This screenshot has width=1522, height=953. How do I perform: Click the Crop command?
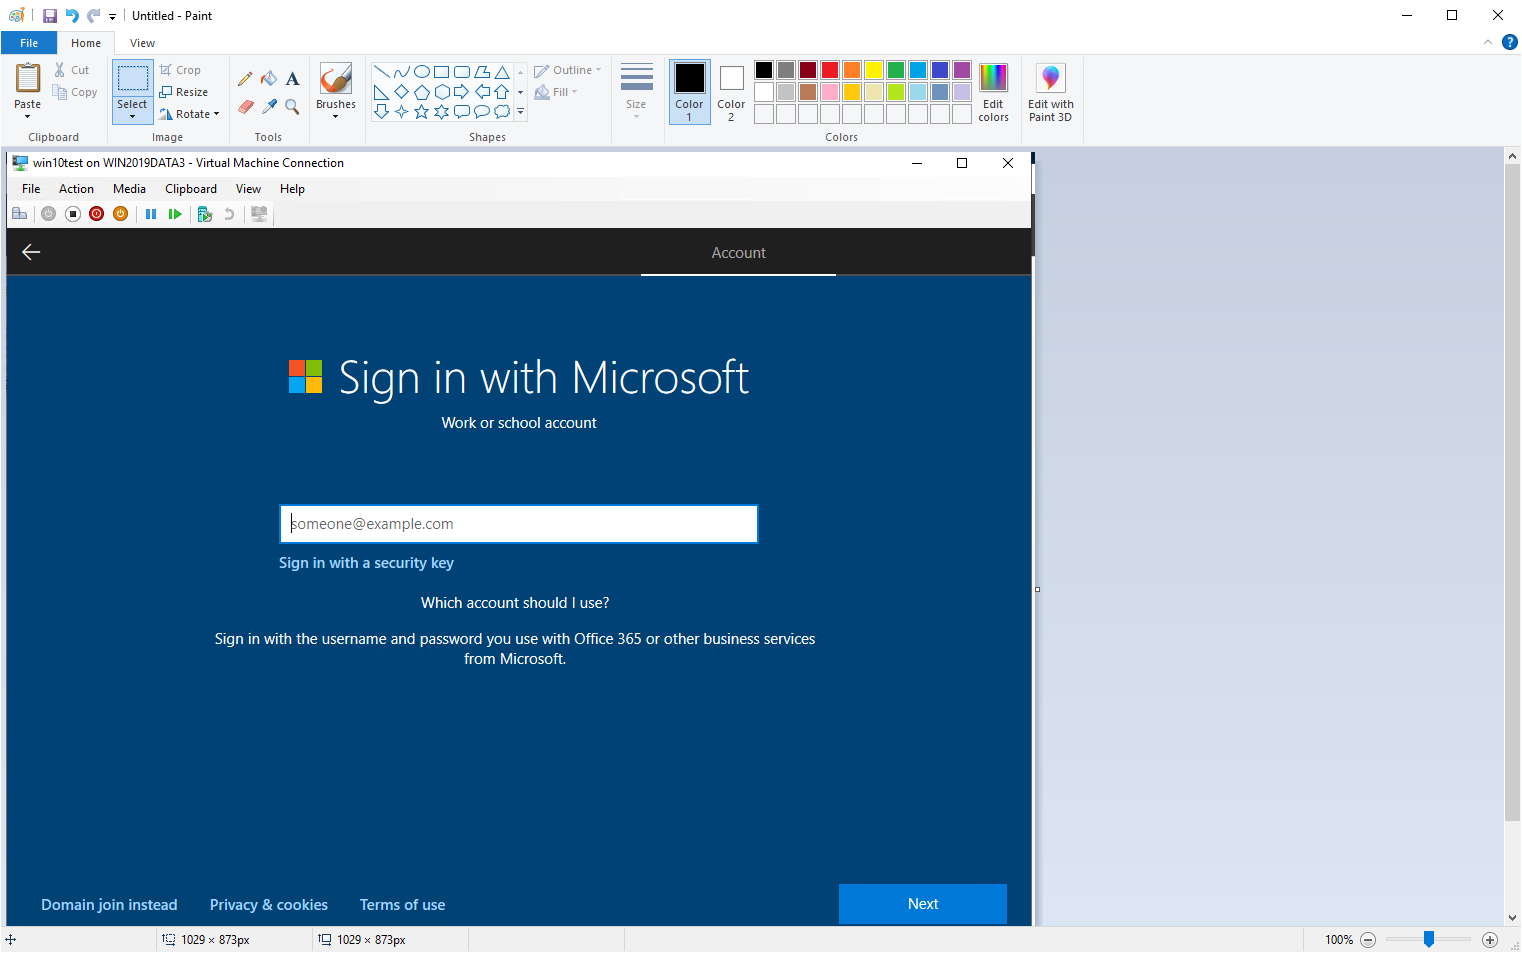pyautogui.click(x=180, y=70)
